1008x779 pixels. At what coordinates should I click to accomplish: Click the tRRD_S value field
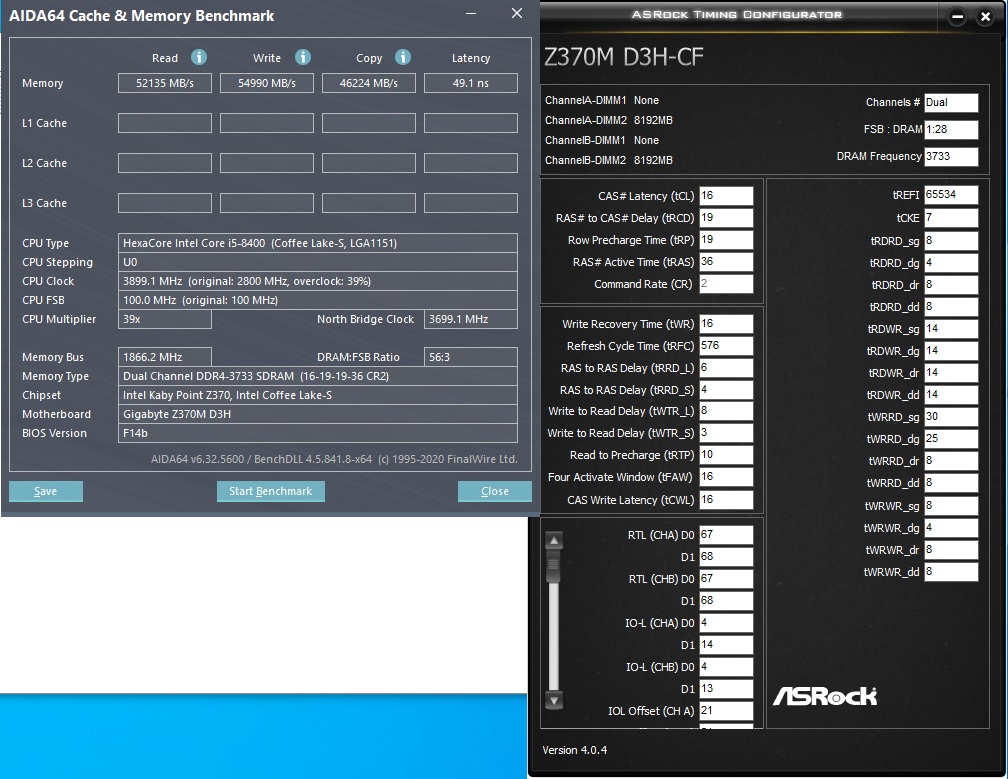pos(726,390)
